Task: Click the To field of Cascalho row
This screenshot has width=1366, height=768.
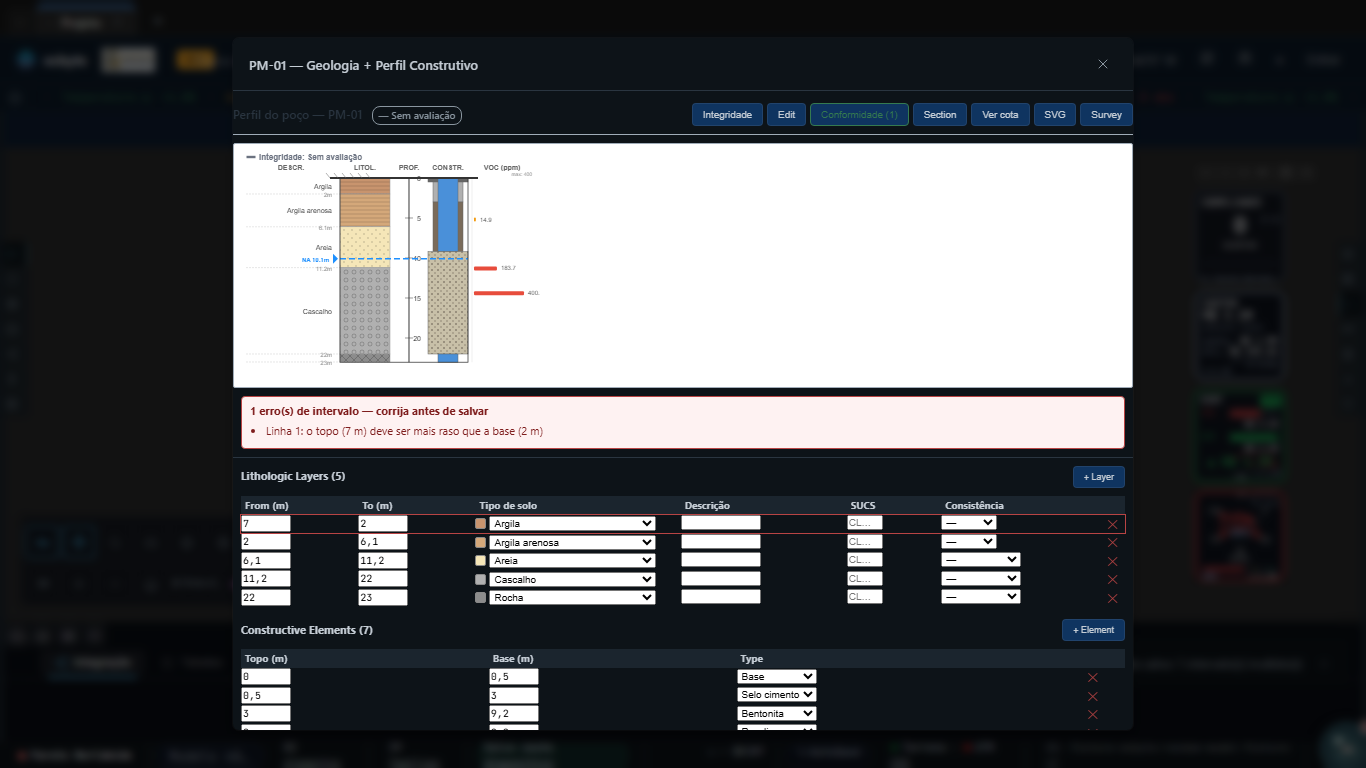Action: pos(383,579)
